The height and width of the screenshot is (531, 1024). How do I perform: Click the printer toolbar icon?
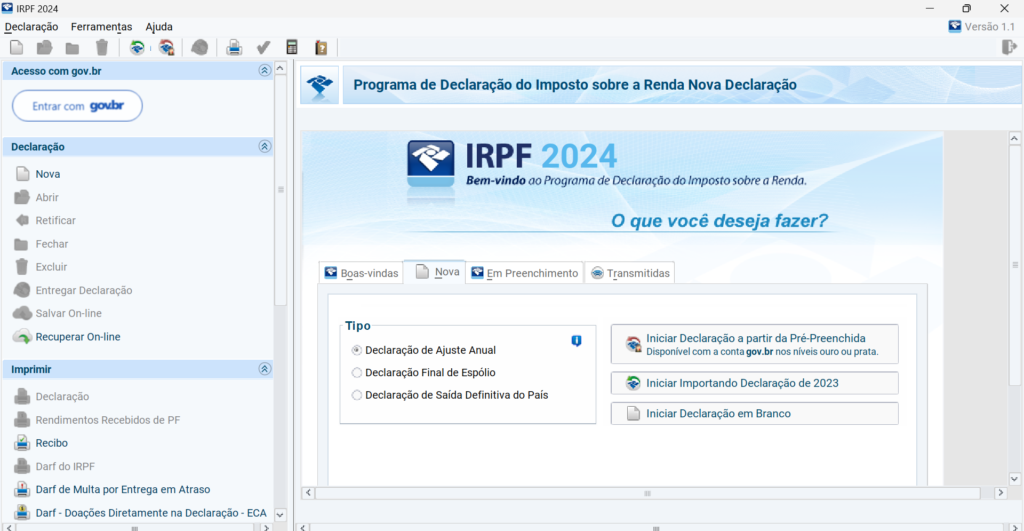(234, 47)
